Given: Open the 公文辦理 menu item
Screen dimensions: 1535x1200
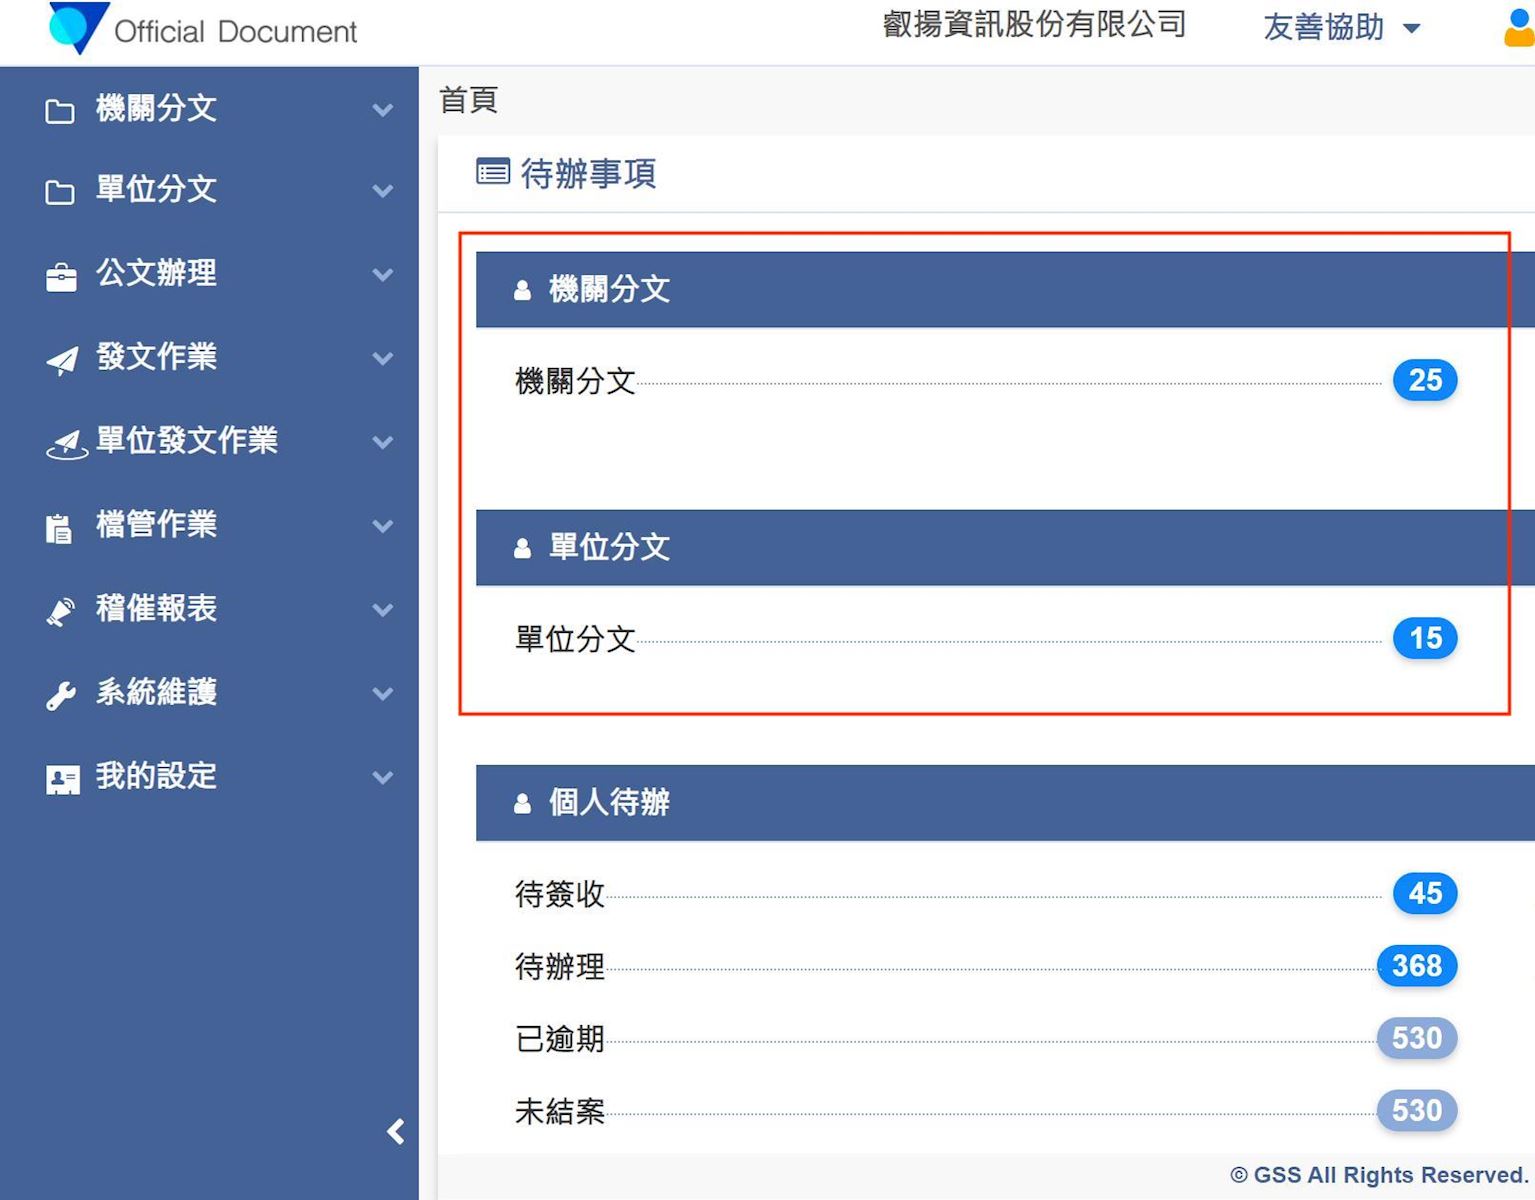Looking at the screenshot, I should coord(156,273).
